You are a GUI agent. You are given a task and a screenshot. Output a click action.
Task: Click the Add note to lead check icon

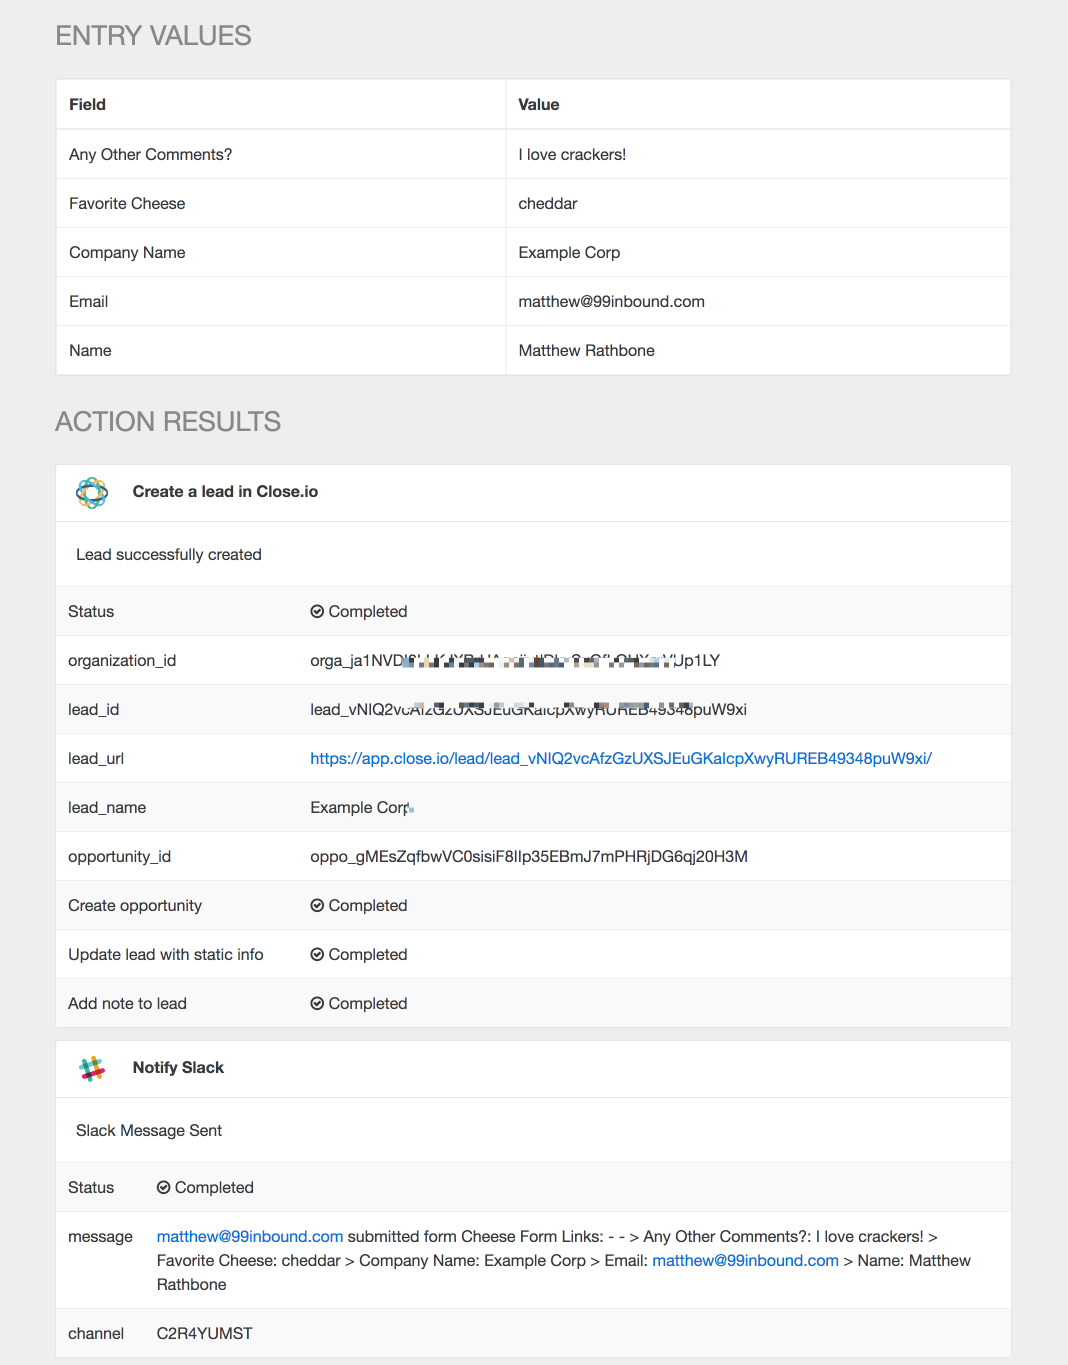tap(317, 1003)
